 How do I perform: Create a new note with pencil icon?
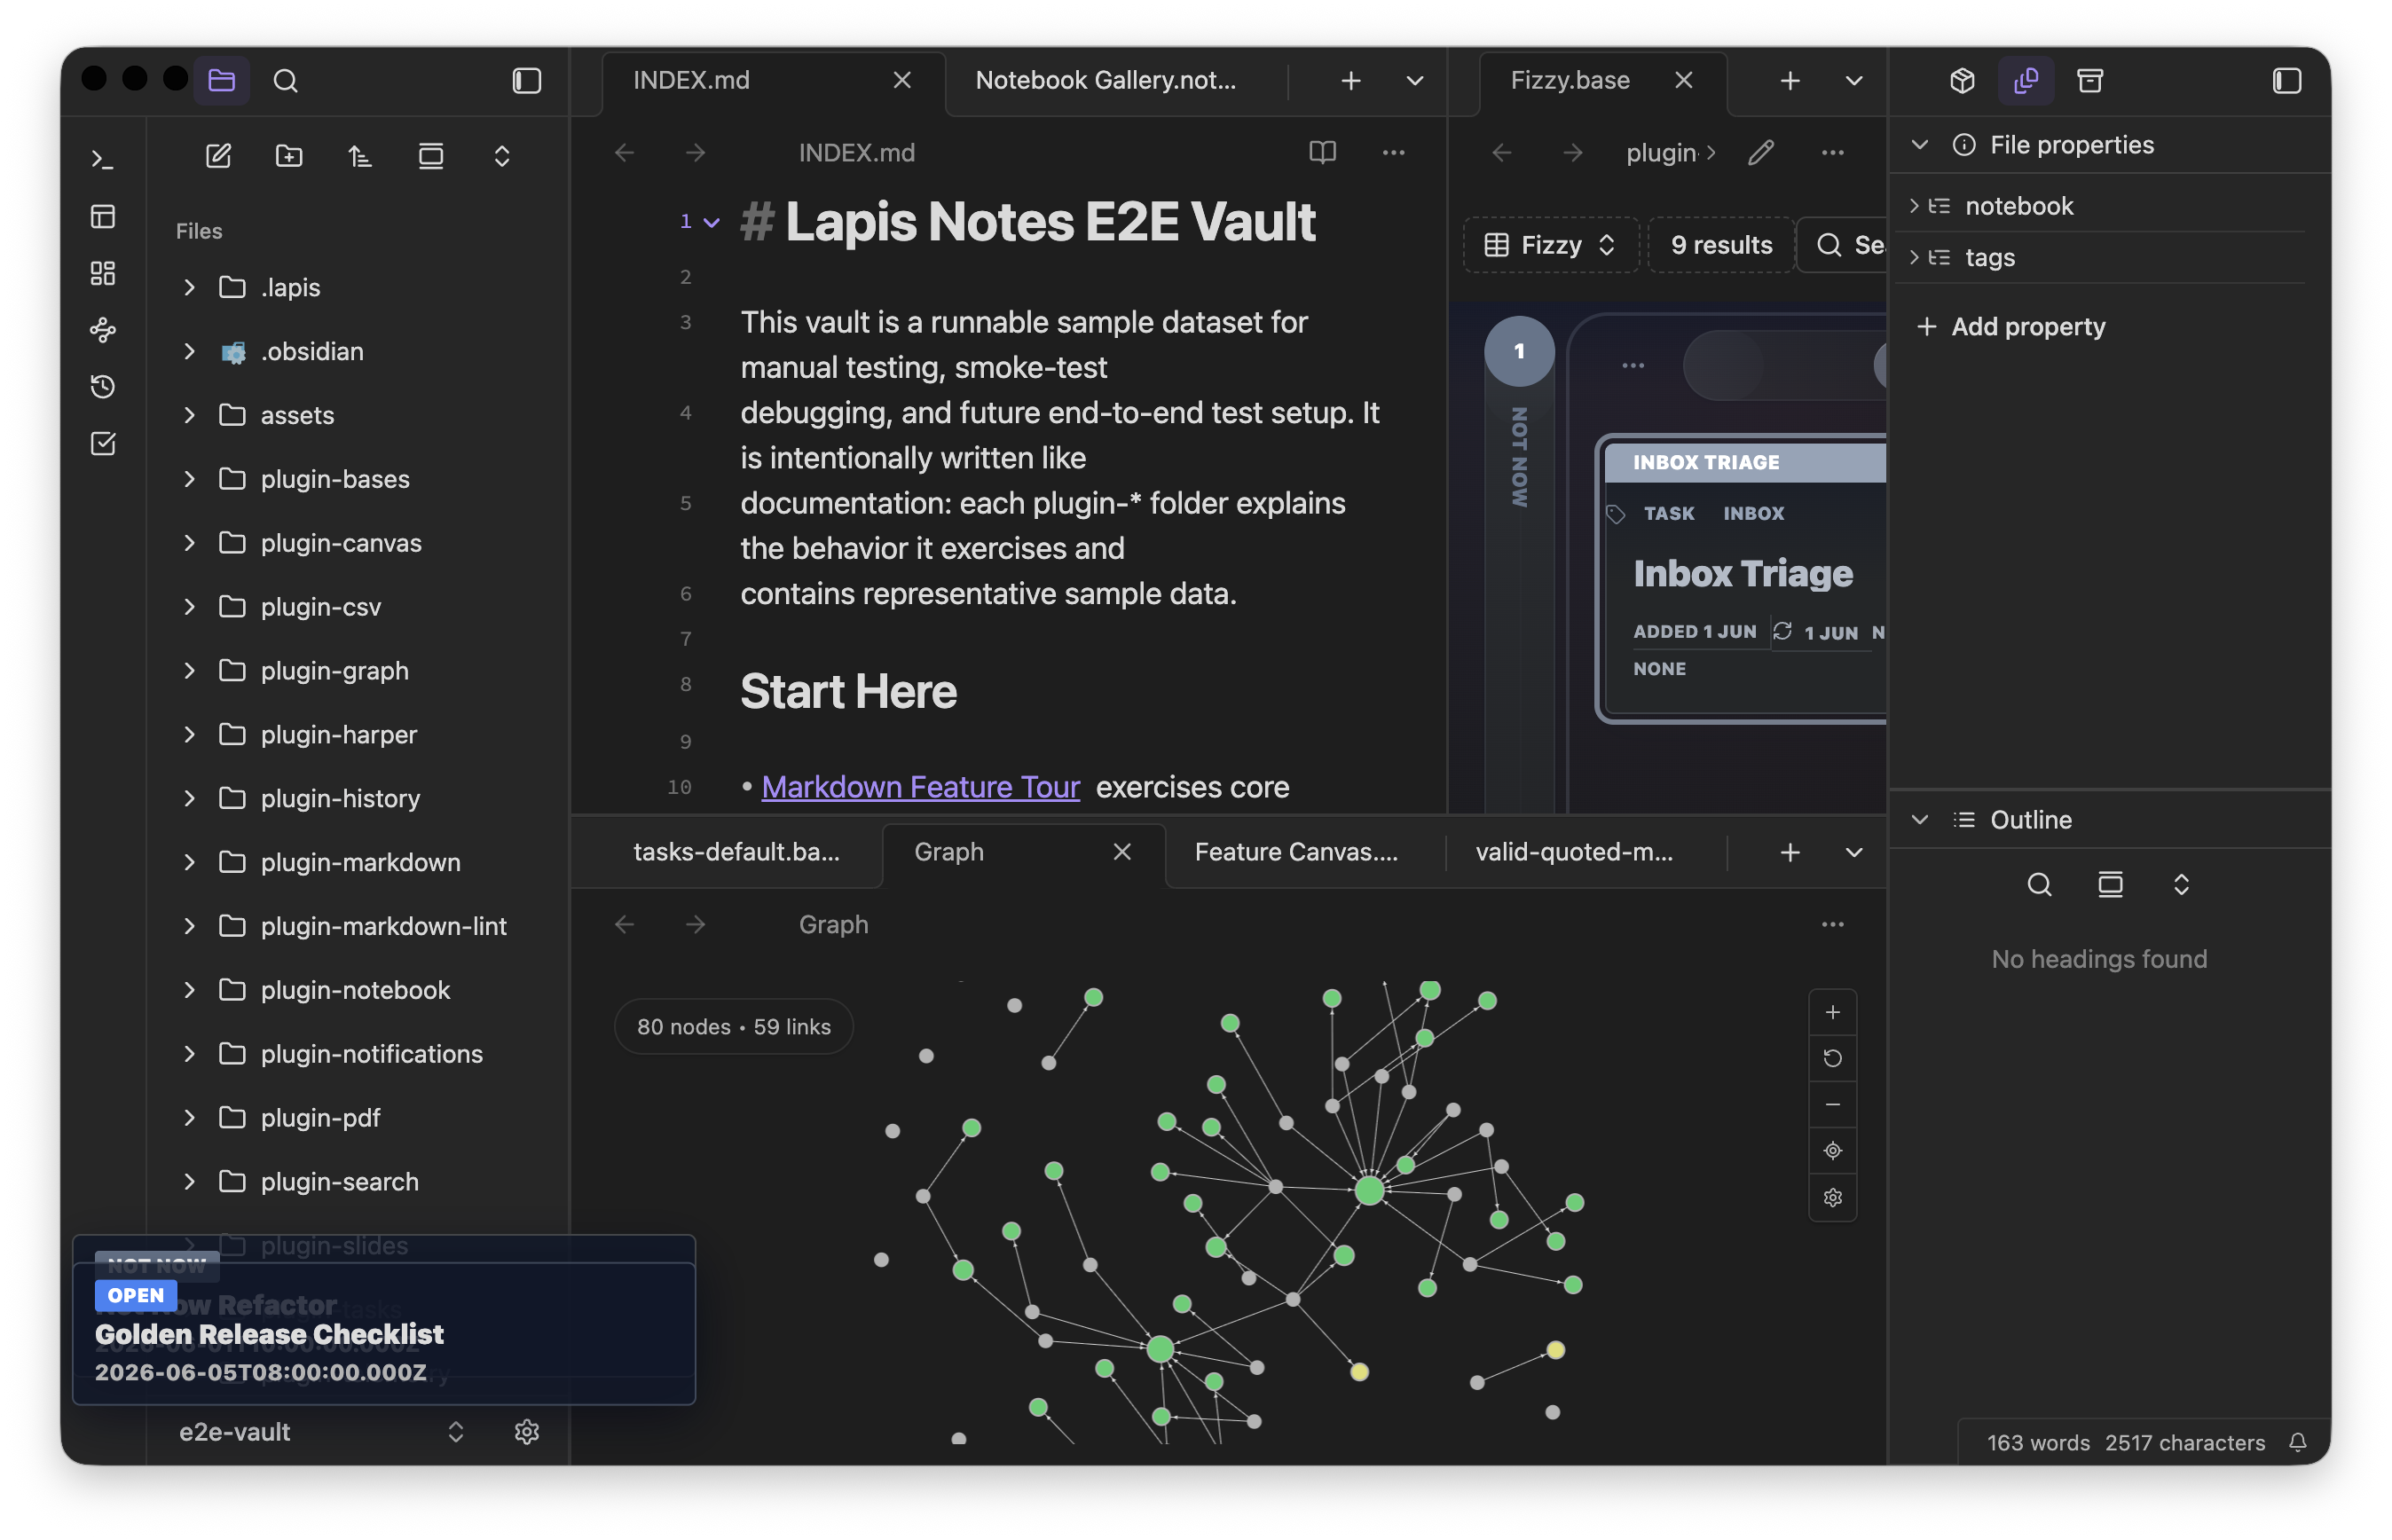click(218, 156)
